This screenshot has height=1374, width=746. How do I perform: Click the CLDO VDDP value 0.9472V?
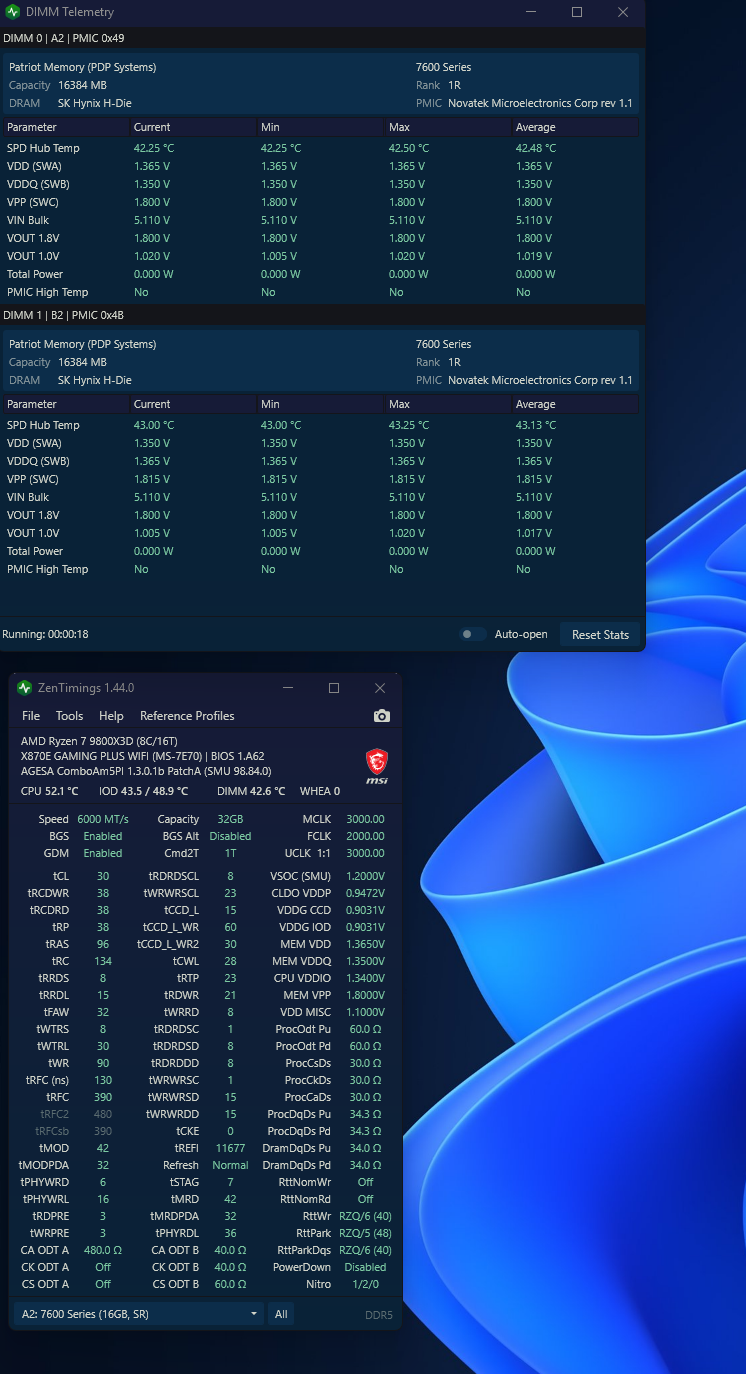click(365, 893)
